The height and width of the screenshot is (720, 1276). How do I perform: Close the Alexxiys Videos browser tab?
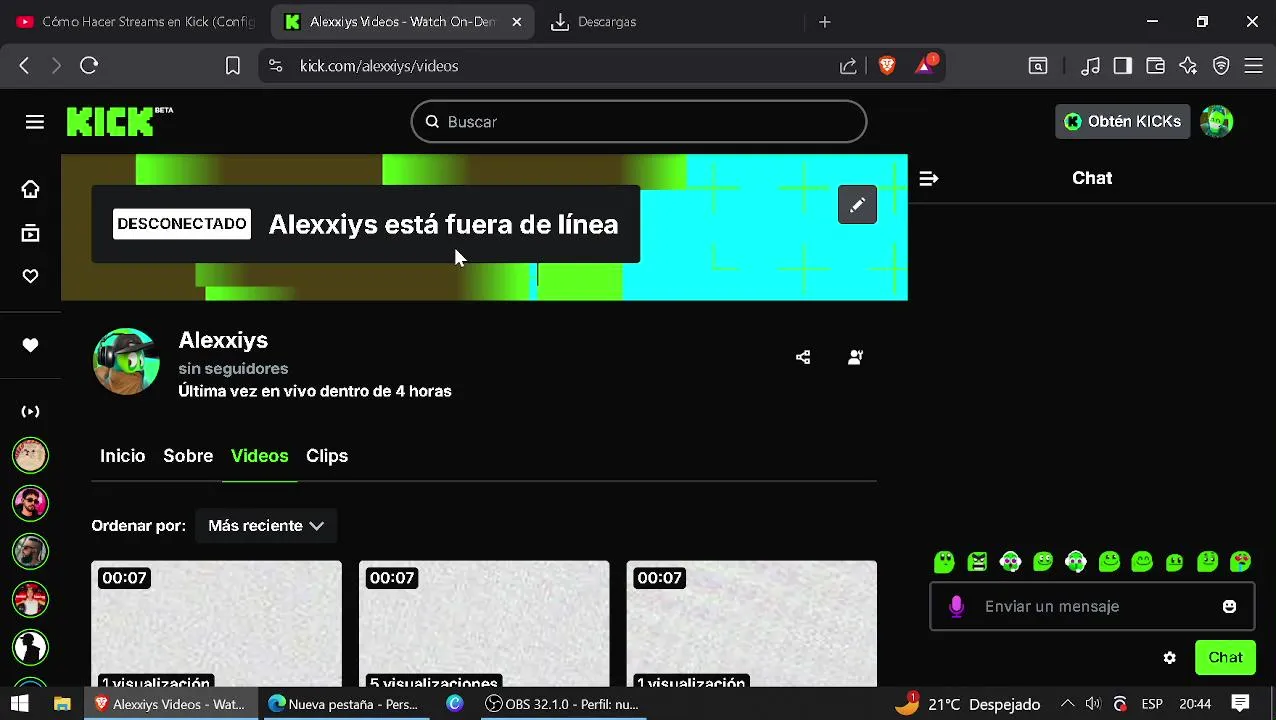(517, 22)
